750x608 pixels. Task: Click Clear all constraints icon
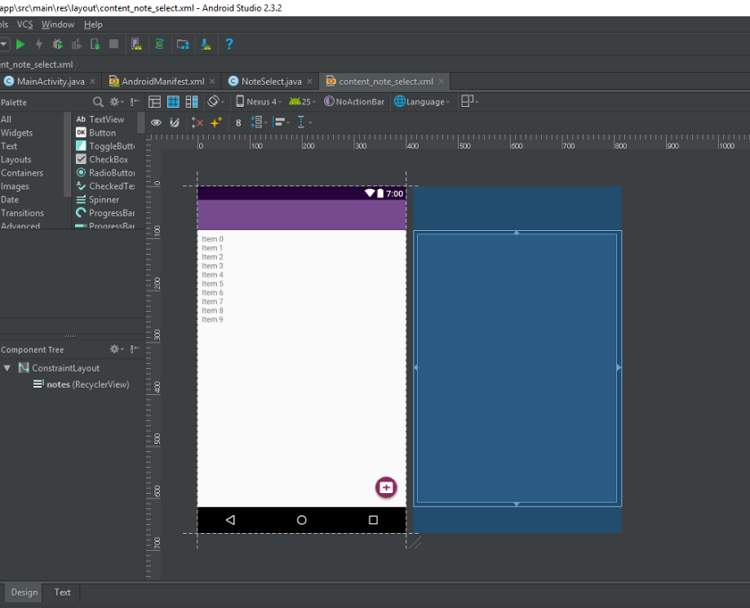point(197,122)
